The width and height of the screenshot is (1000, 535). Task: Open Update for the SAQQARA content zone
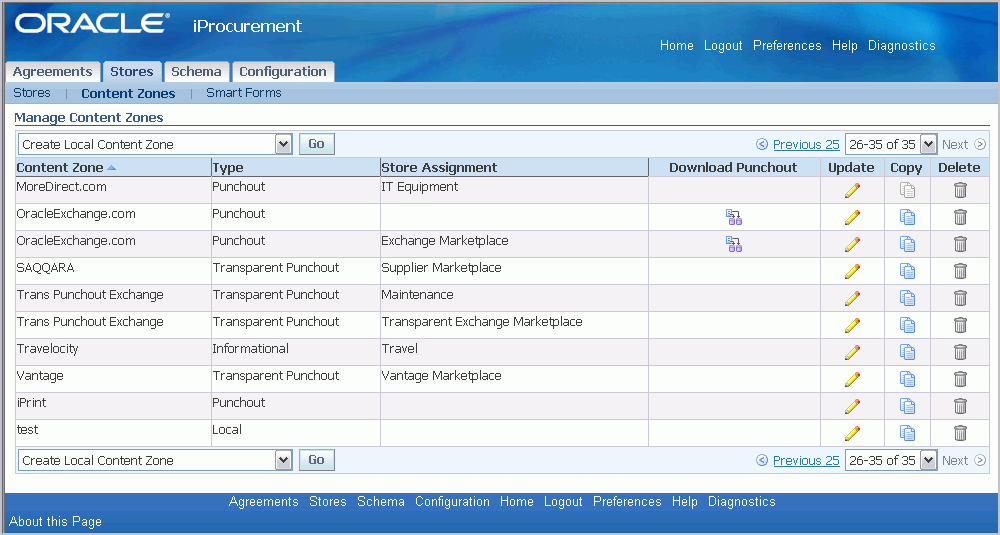coord(852,271)
